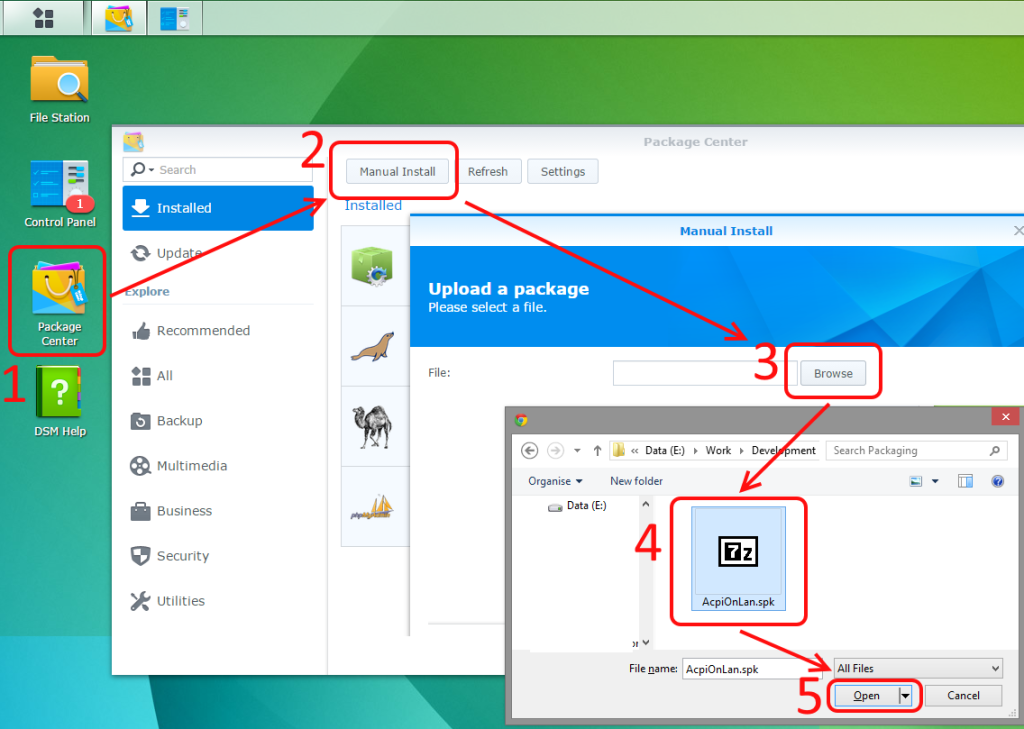Toggle the preview pane icon
Image resolution: width=1024 pixels, height=729 pixels.
(965, 481)
